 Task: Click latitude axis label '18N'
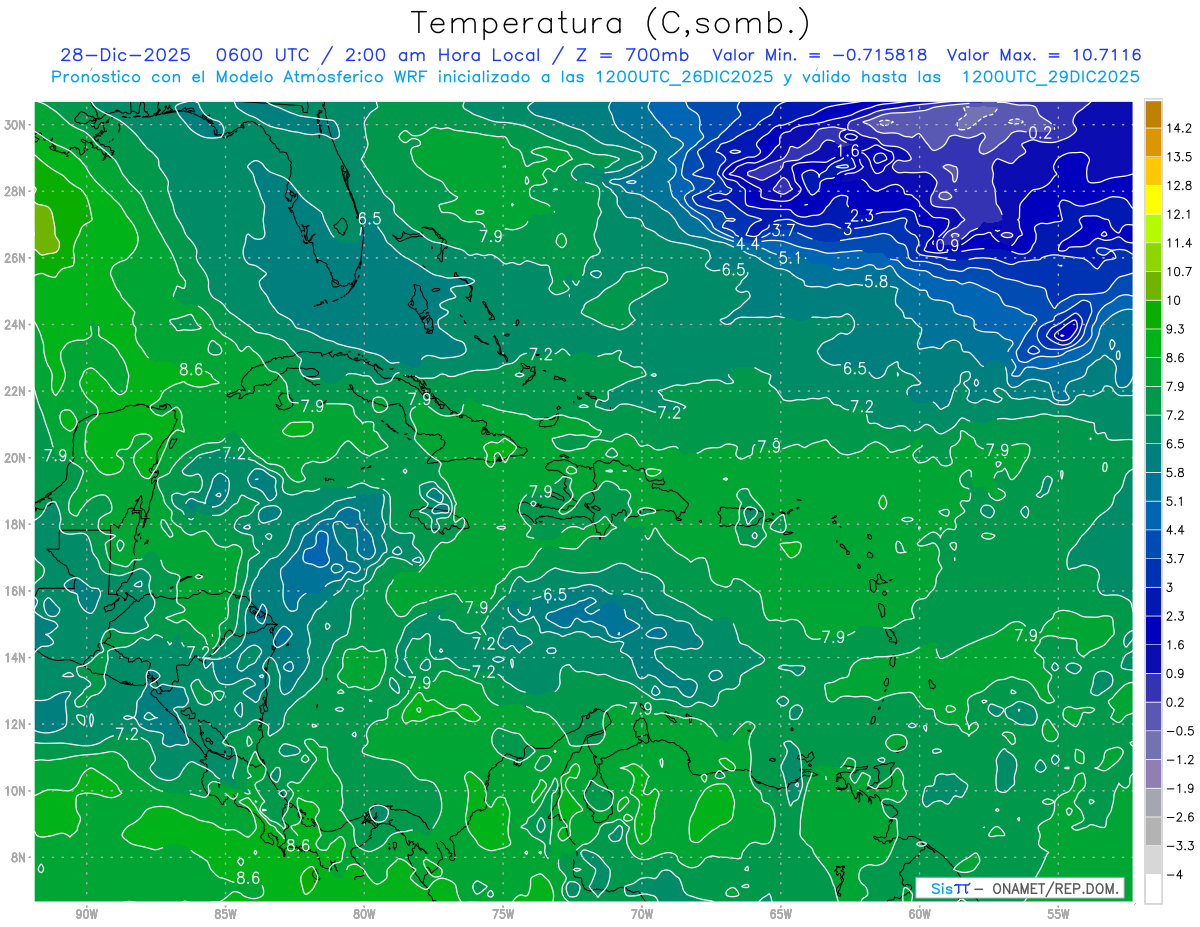16,524
